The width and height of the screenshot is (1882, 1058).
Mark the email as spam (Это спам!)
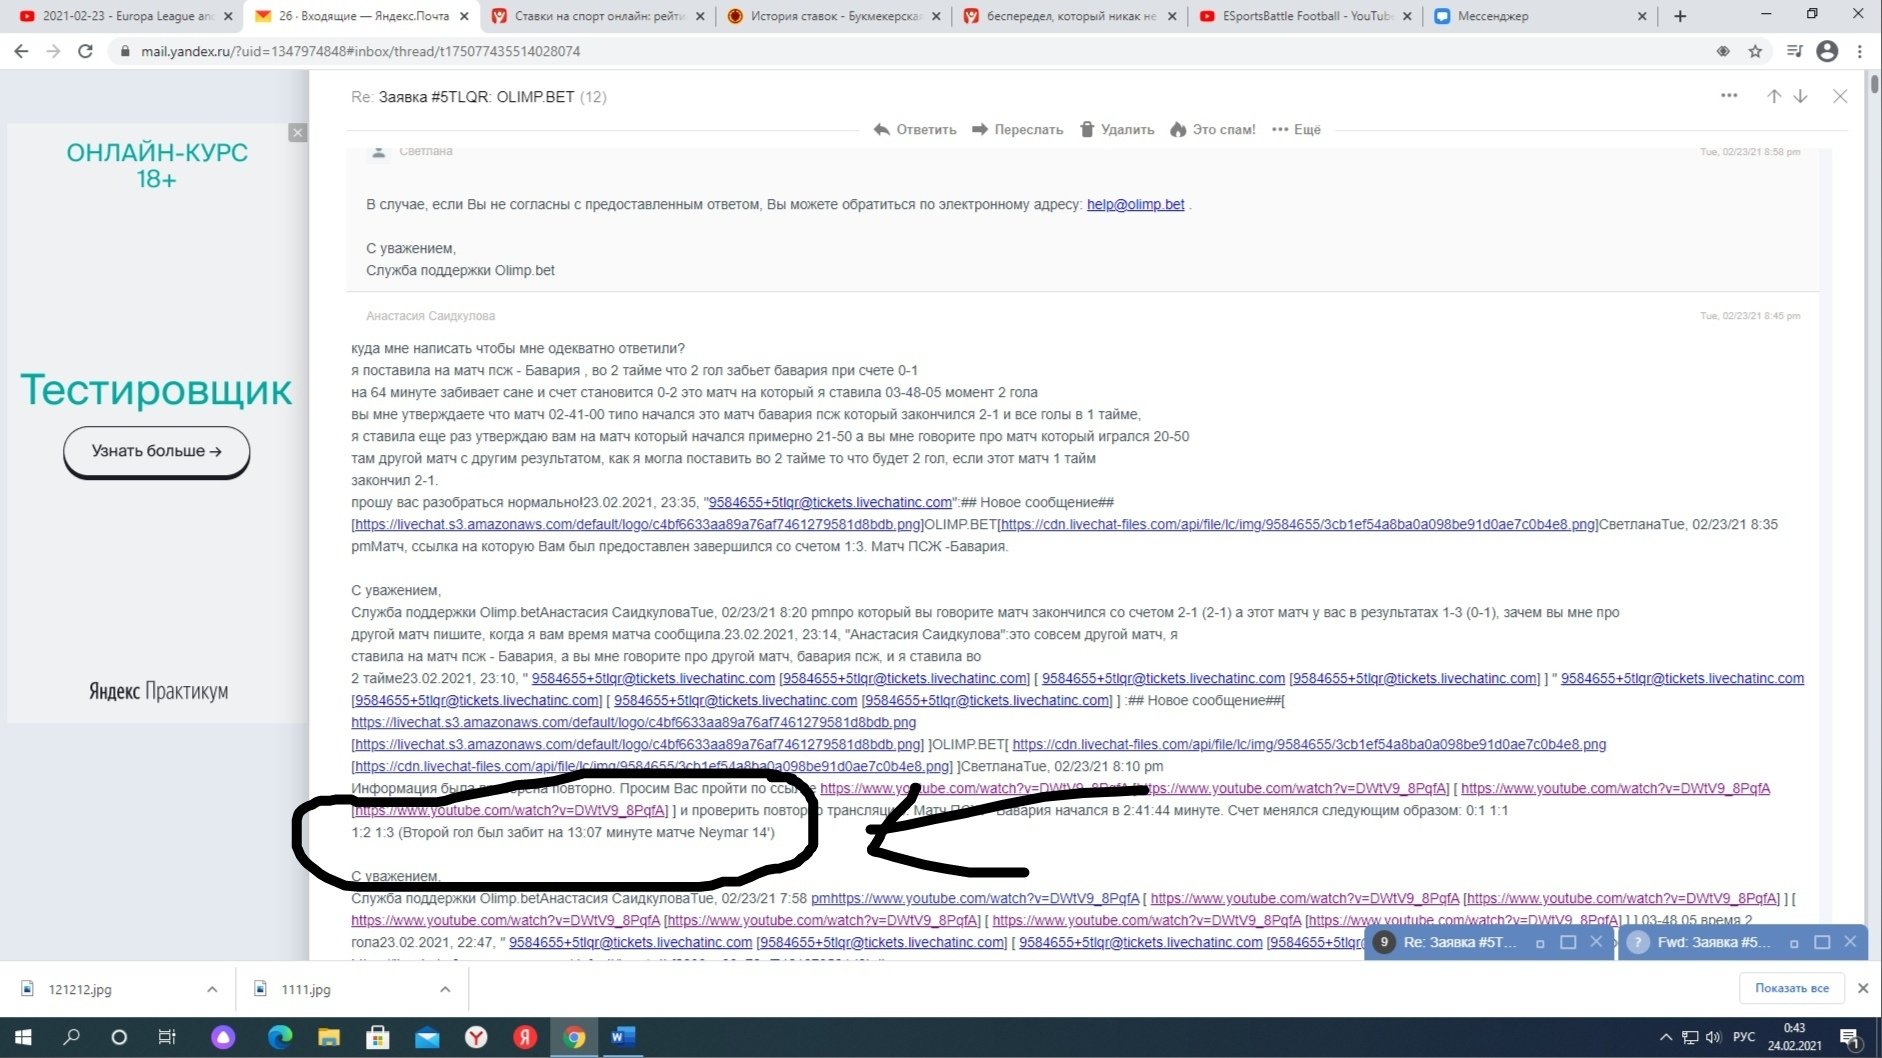coord(1212,129)
